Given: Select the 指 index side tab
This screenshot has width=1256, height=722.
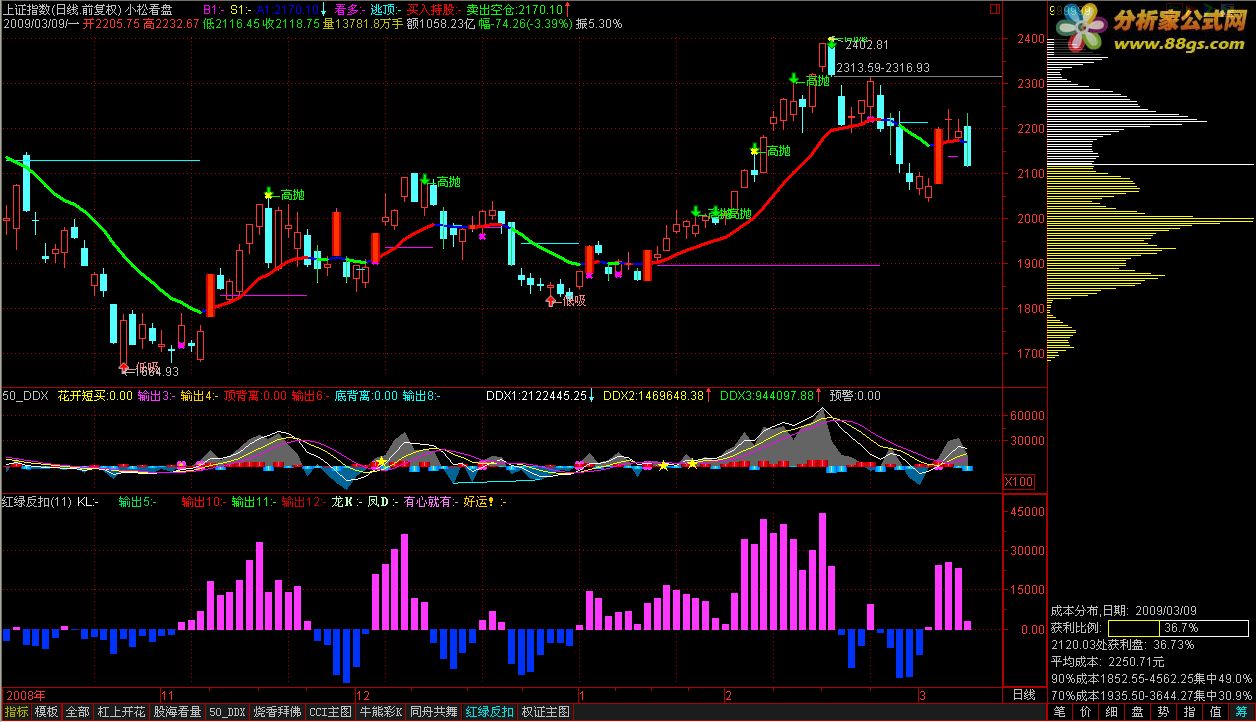Looking at the screenshot, I should tap(1188, 713).
